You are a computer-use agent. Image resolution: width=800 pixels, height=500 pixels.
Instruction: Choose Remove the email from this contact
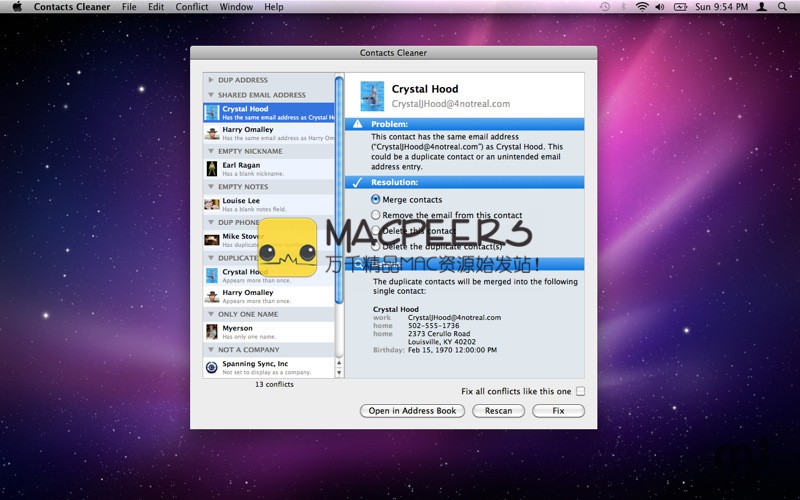coord(376,215)
